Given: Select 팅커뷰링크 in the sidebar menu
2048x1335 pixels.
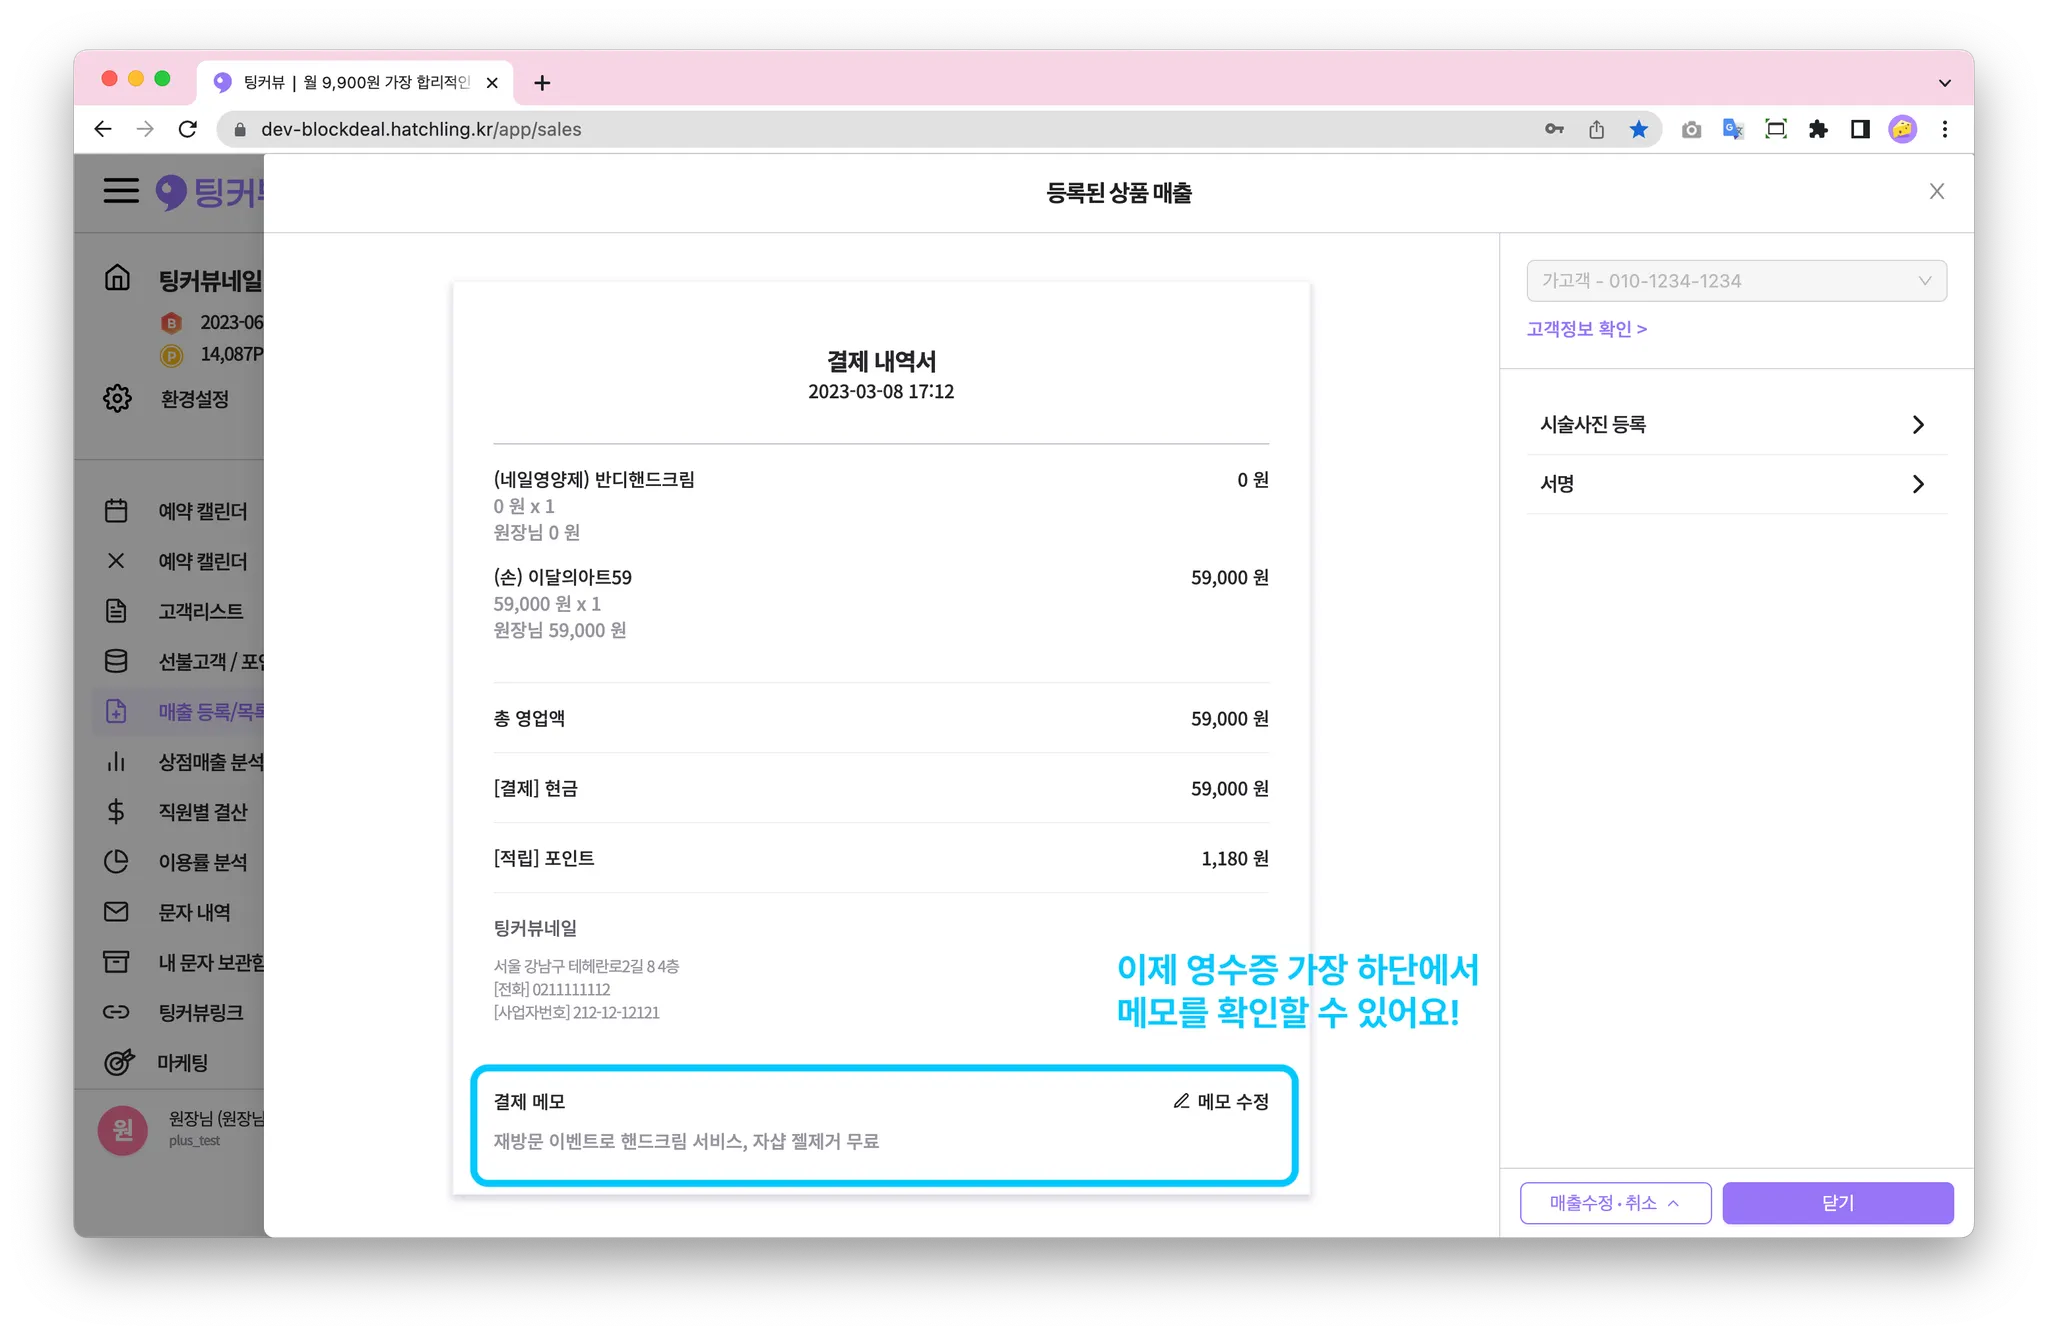Looking at the screenshot, I should (200, 1012).
